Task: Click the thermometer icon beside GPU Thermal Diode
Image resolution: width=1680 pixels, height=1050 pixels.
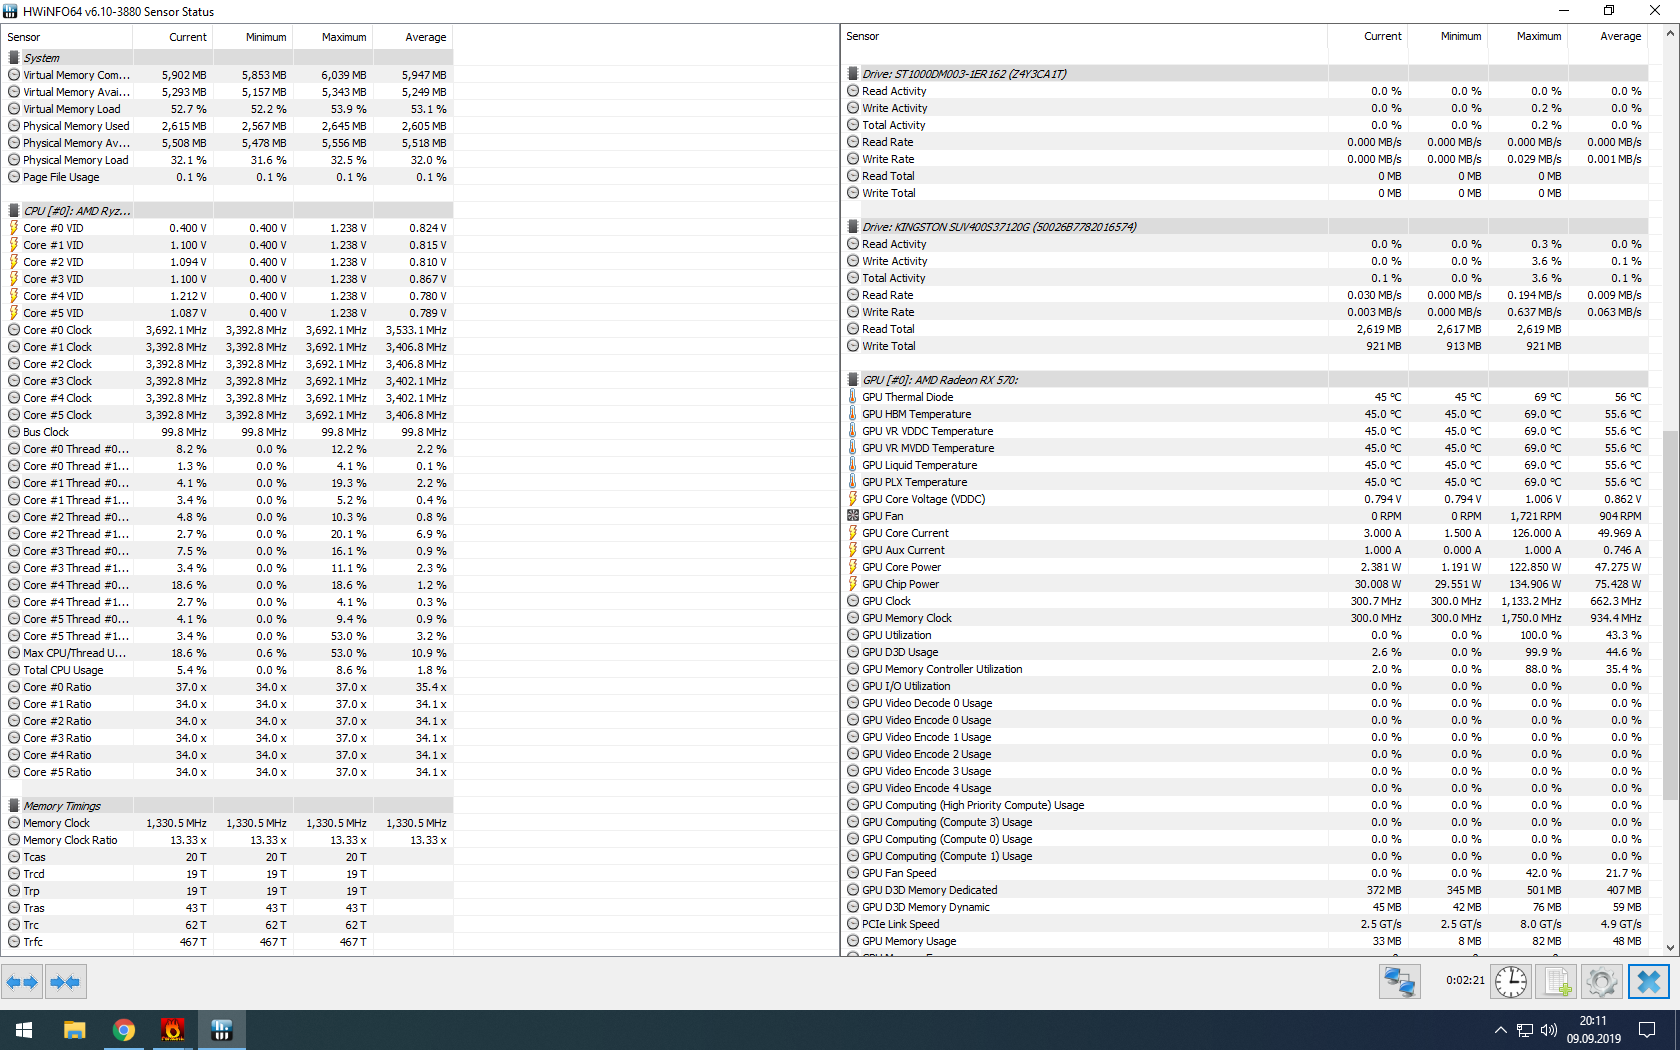Action: (x=853, y=397)
